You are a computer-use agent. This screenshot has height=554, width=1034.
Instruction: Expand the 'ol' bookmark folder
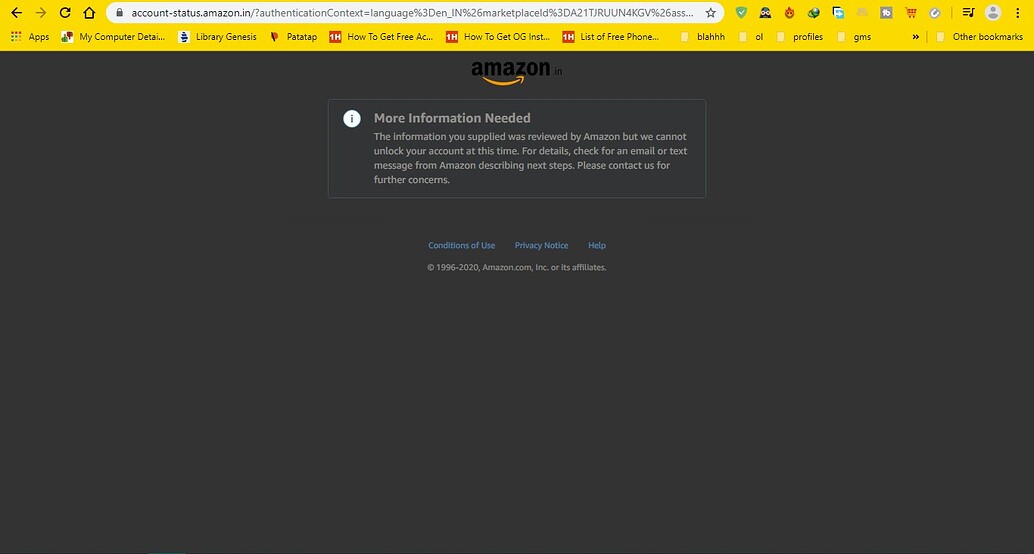click(750, 37)
